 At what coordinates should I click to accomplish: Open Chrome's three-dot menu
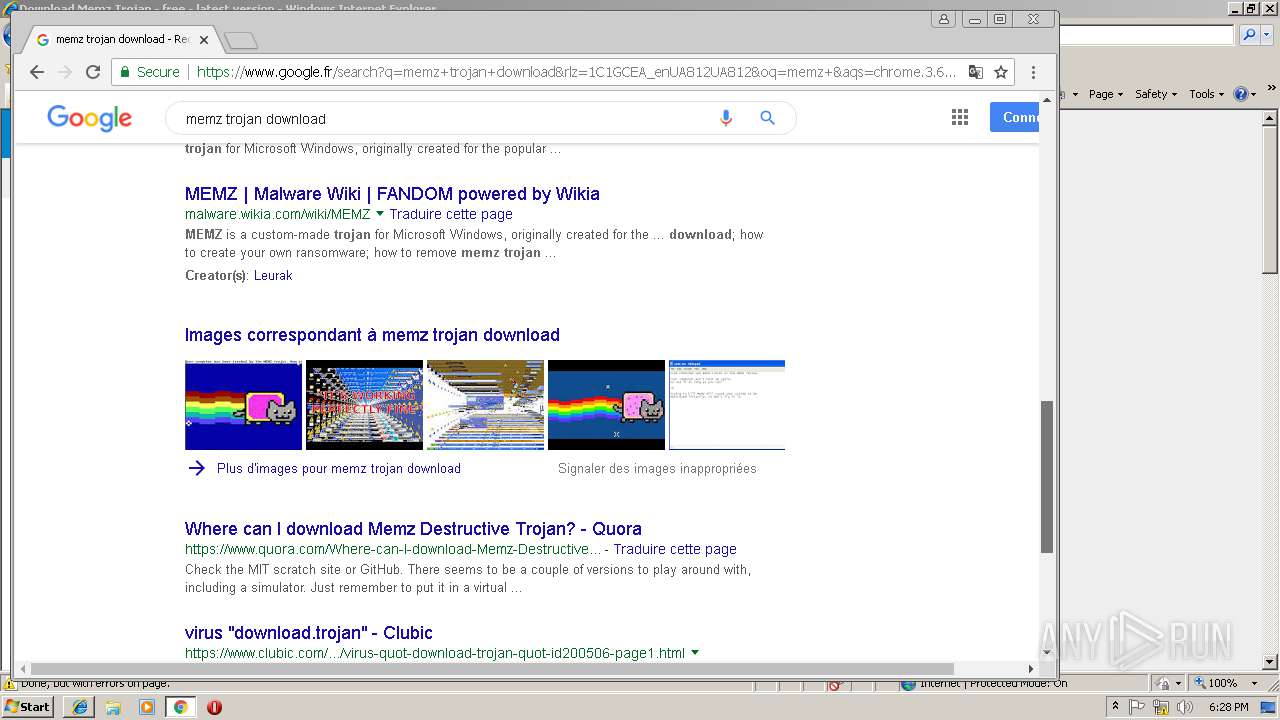pos(1033,72)
